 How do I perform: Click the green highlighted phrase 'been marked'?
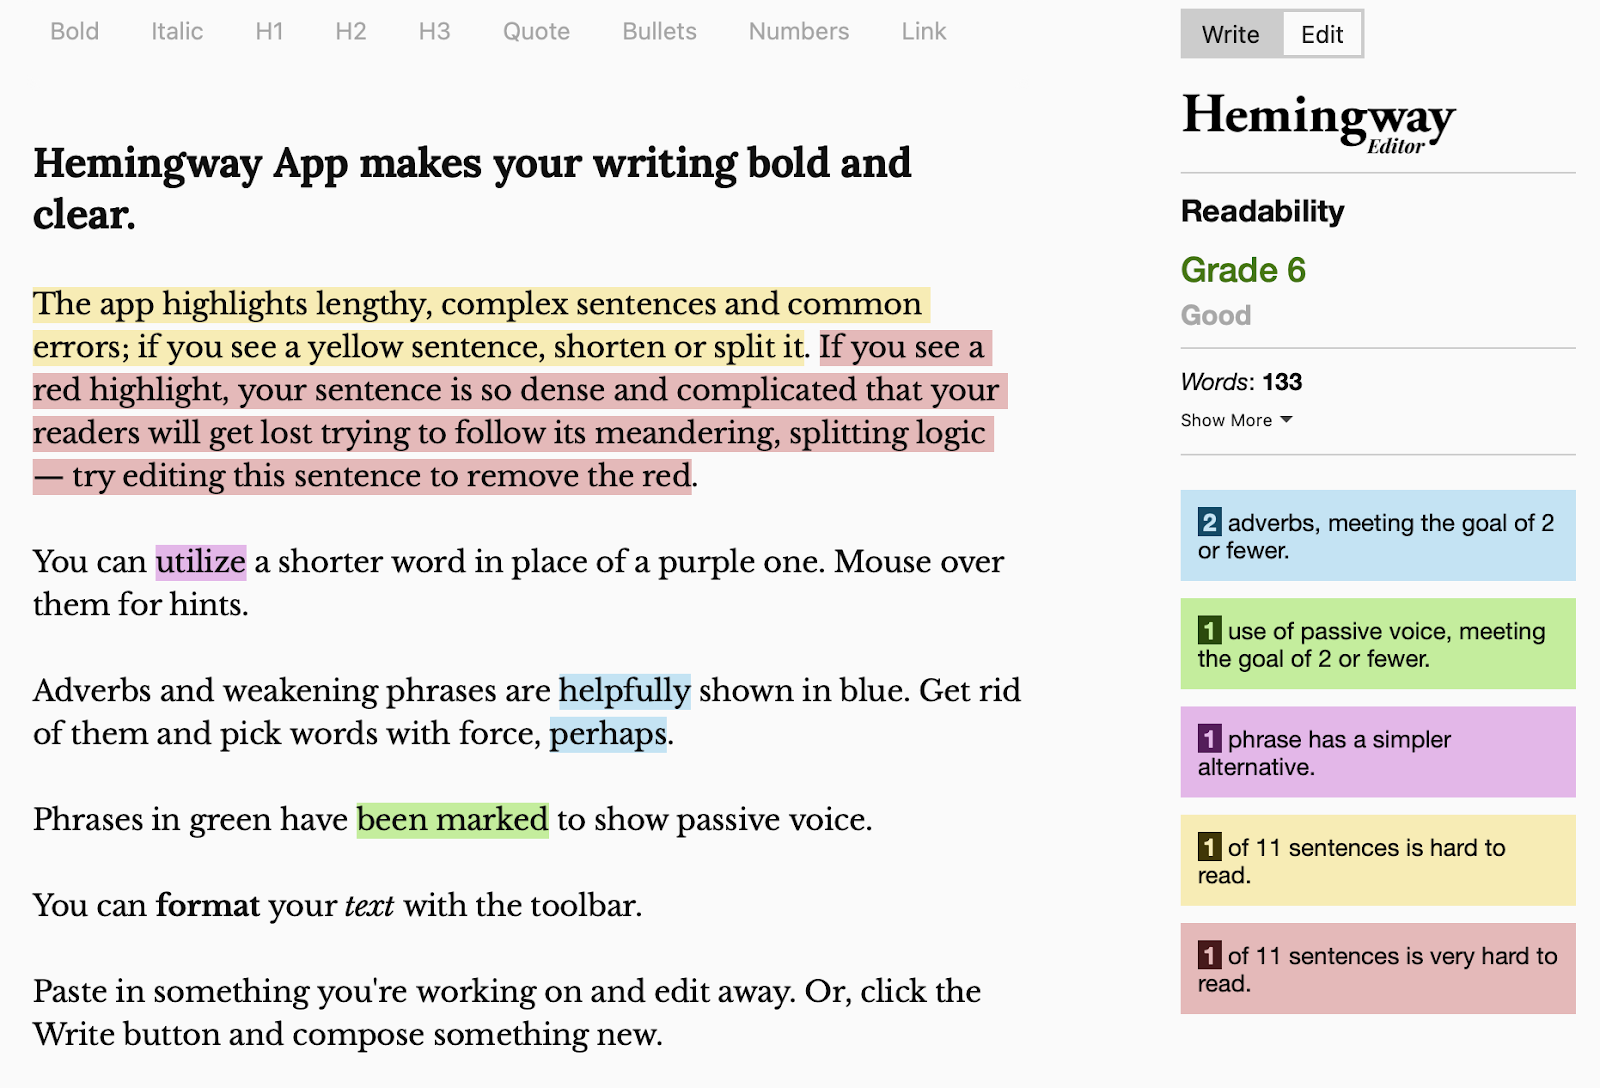[x=453, y=820]
